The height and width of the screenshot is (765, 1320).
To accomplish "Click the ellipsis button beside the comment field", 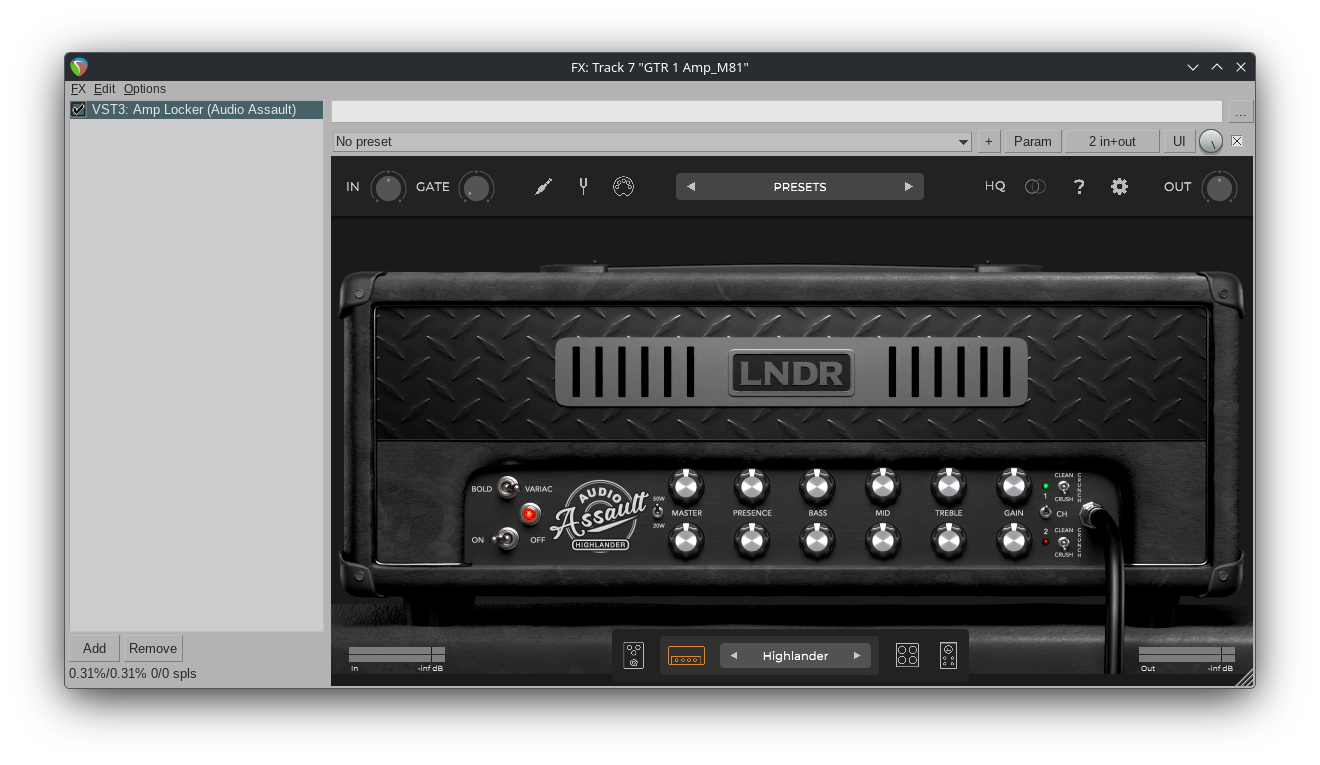I will point(1240,111).
